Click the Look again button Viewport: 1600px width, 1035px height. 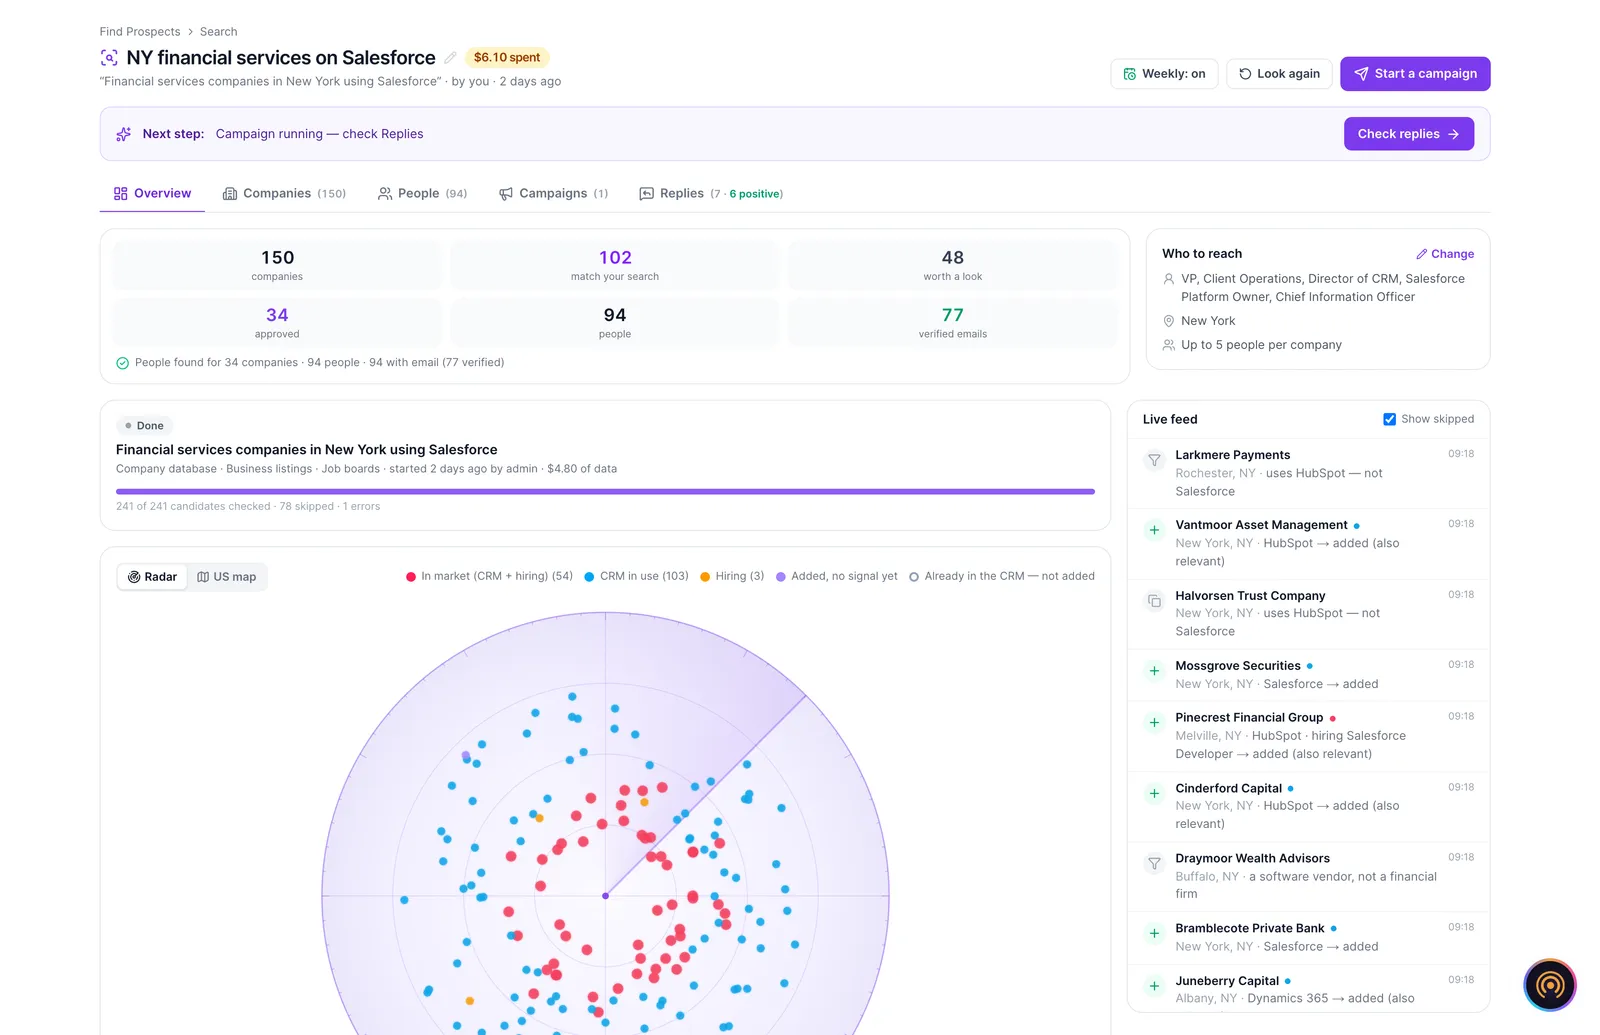(x=1279, y=74)
